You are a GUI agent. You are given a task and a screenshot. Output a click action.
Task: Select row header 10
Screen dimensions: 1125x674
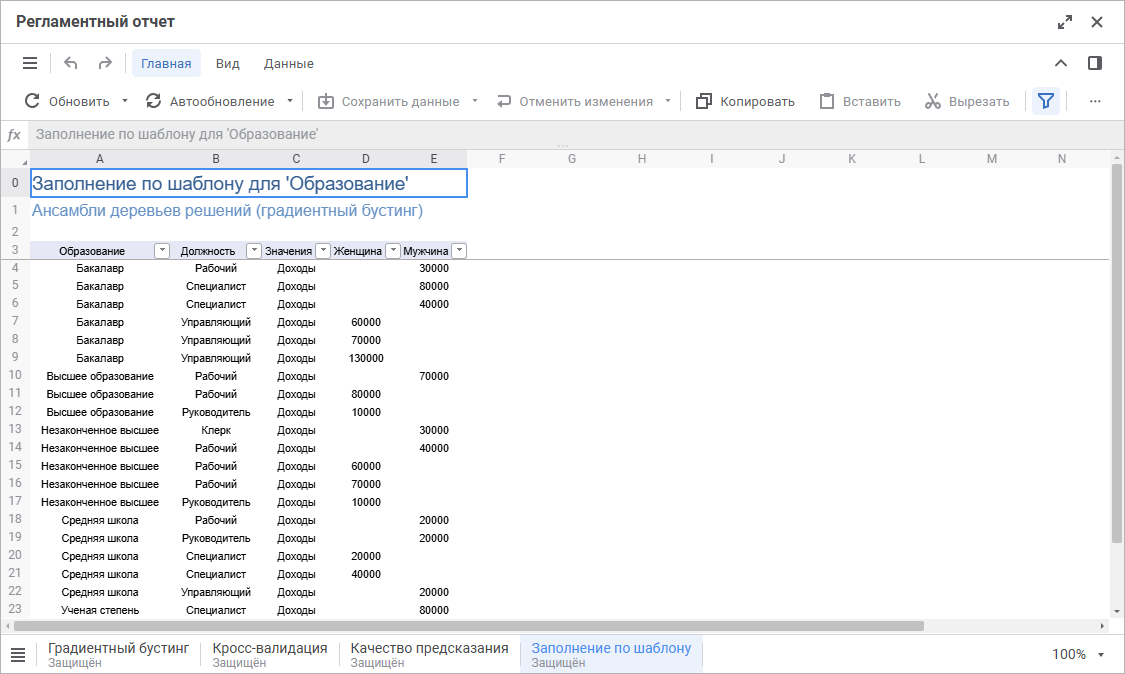[15, 375]
